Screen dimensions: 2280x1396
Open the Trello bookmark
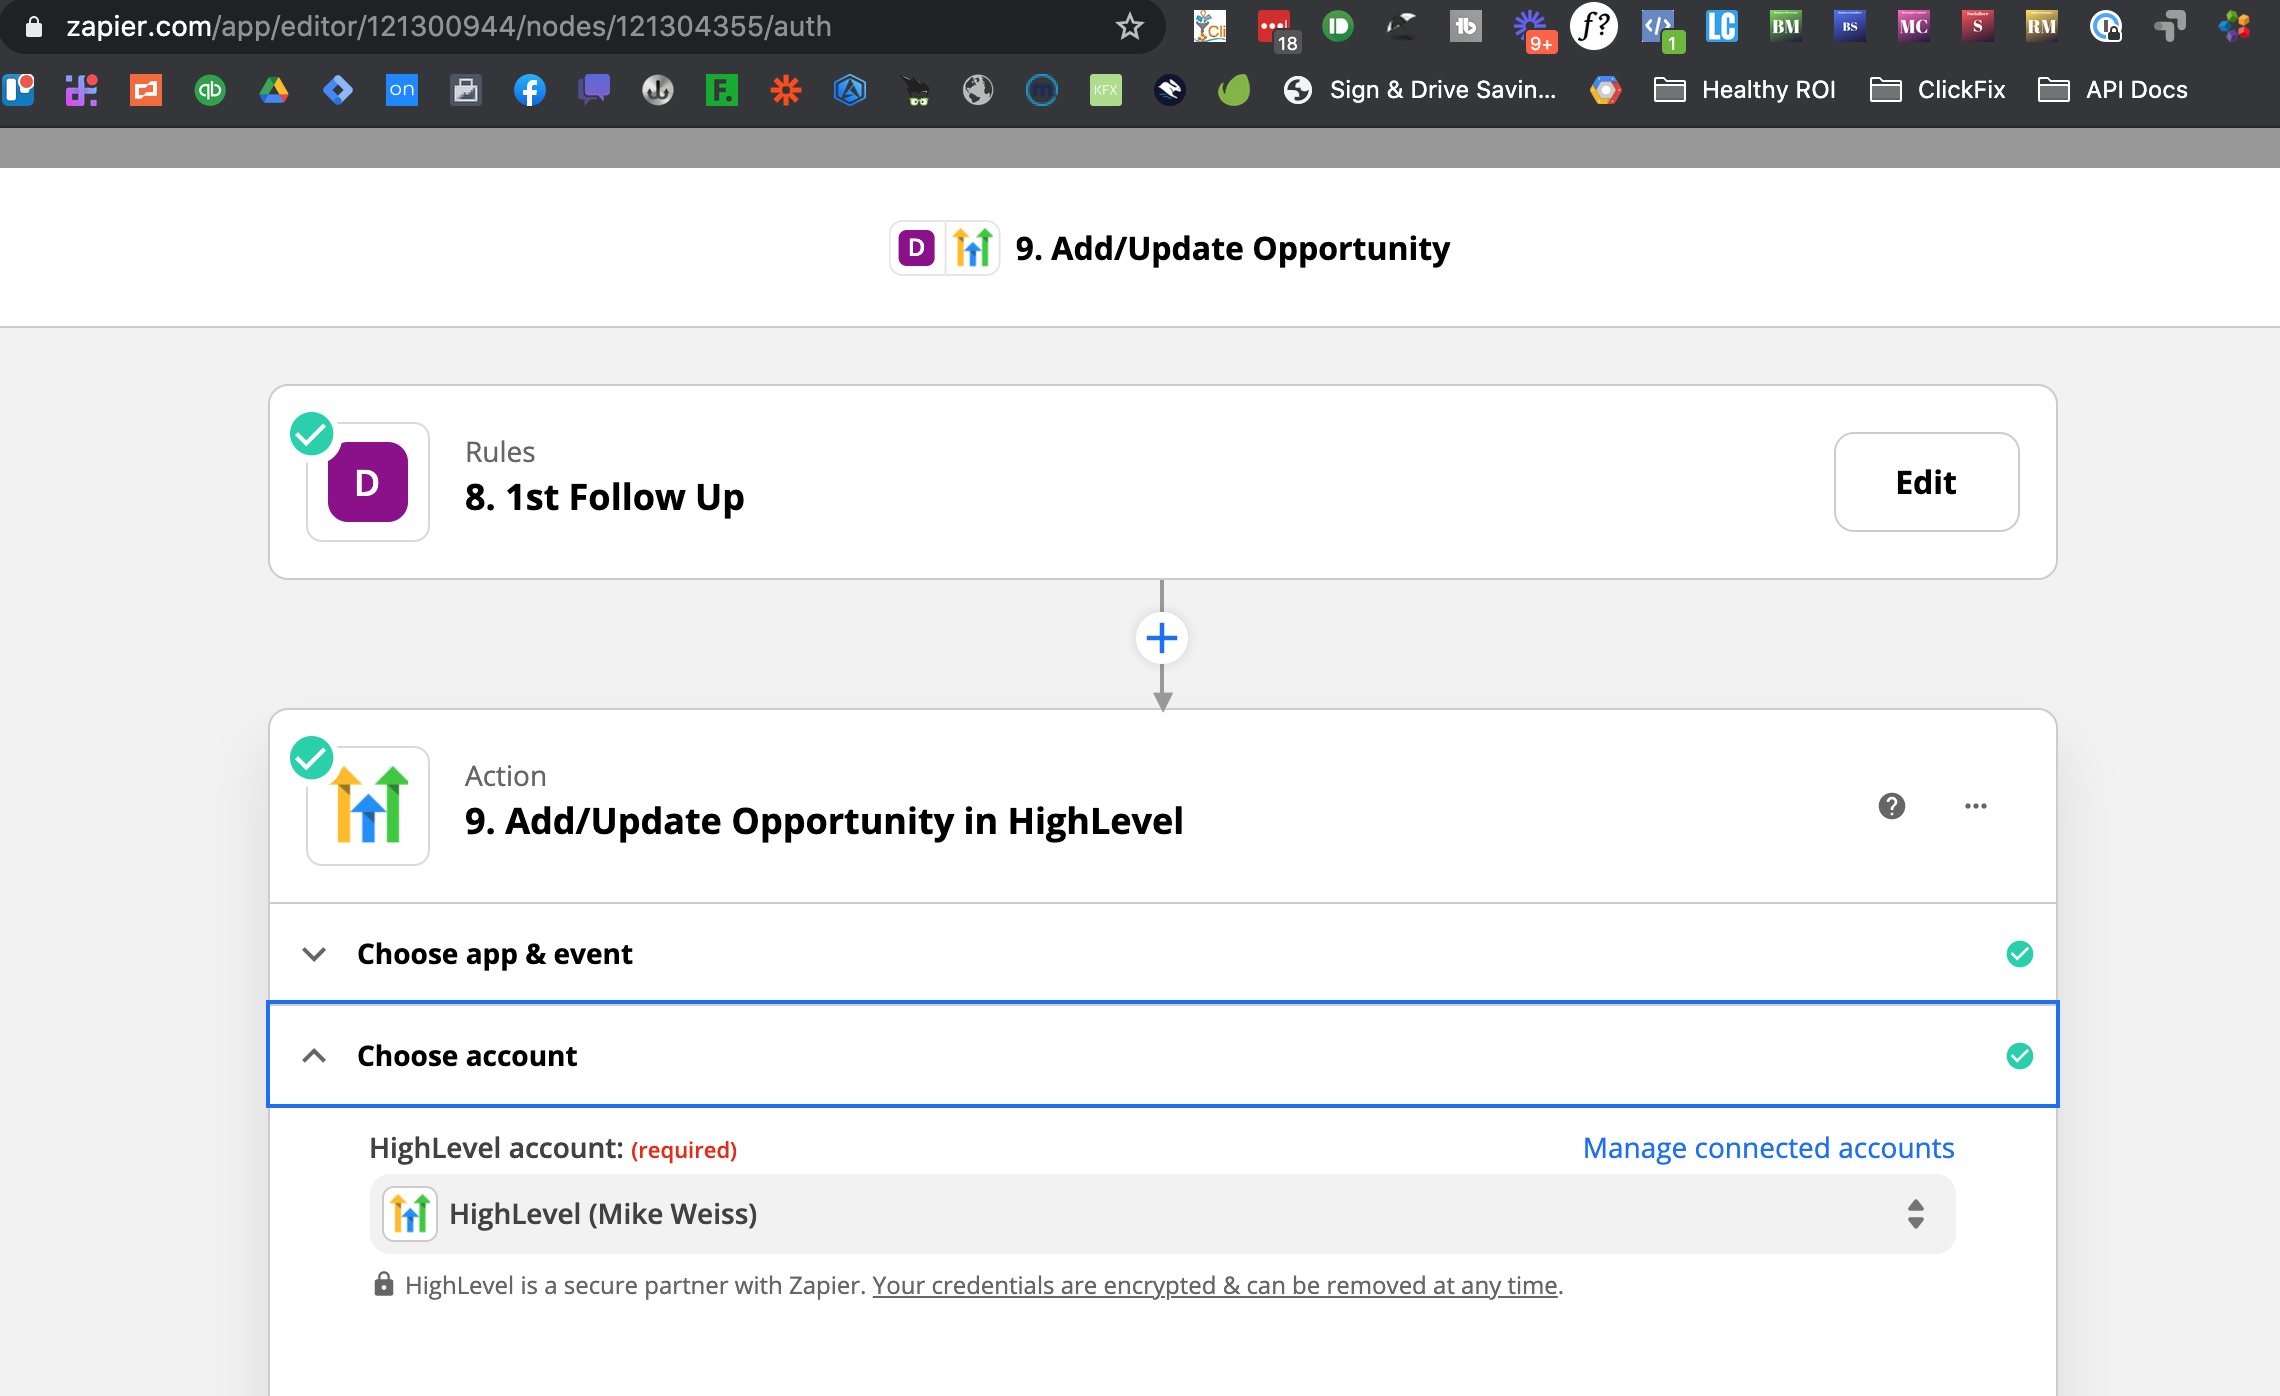tap(19, 90)
